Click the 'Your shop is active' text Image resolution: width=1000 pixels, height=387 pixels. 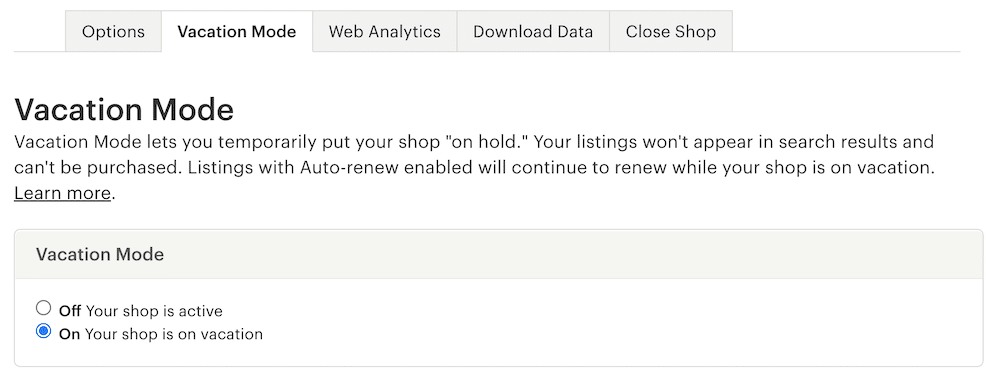(154, 311)
